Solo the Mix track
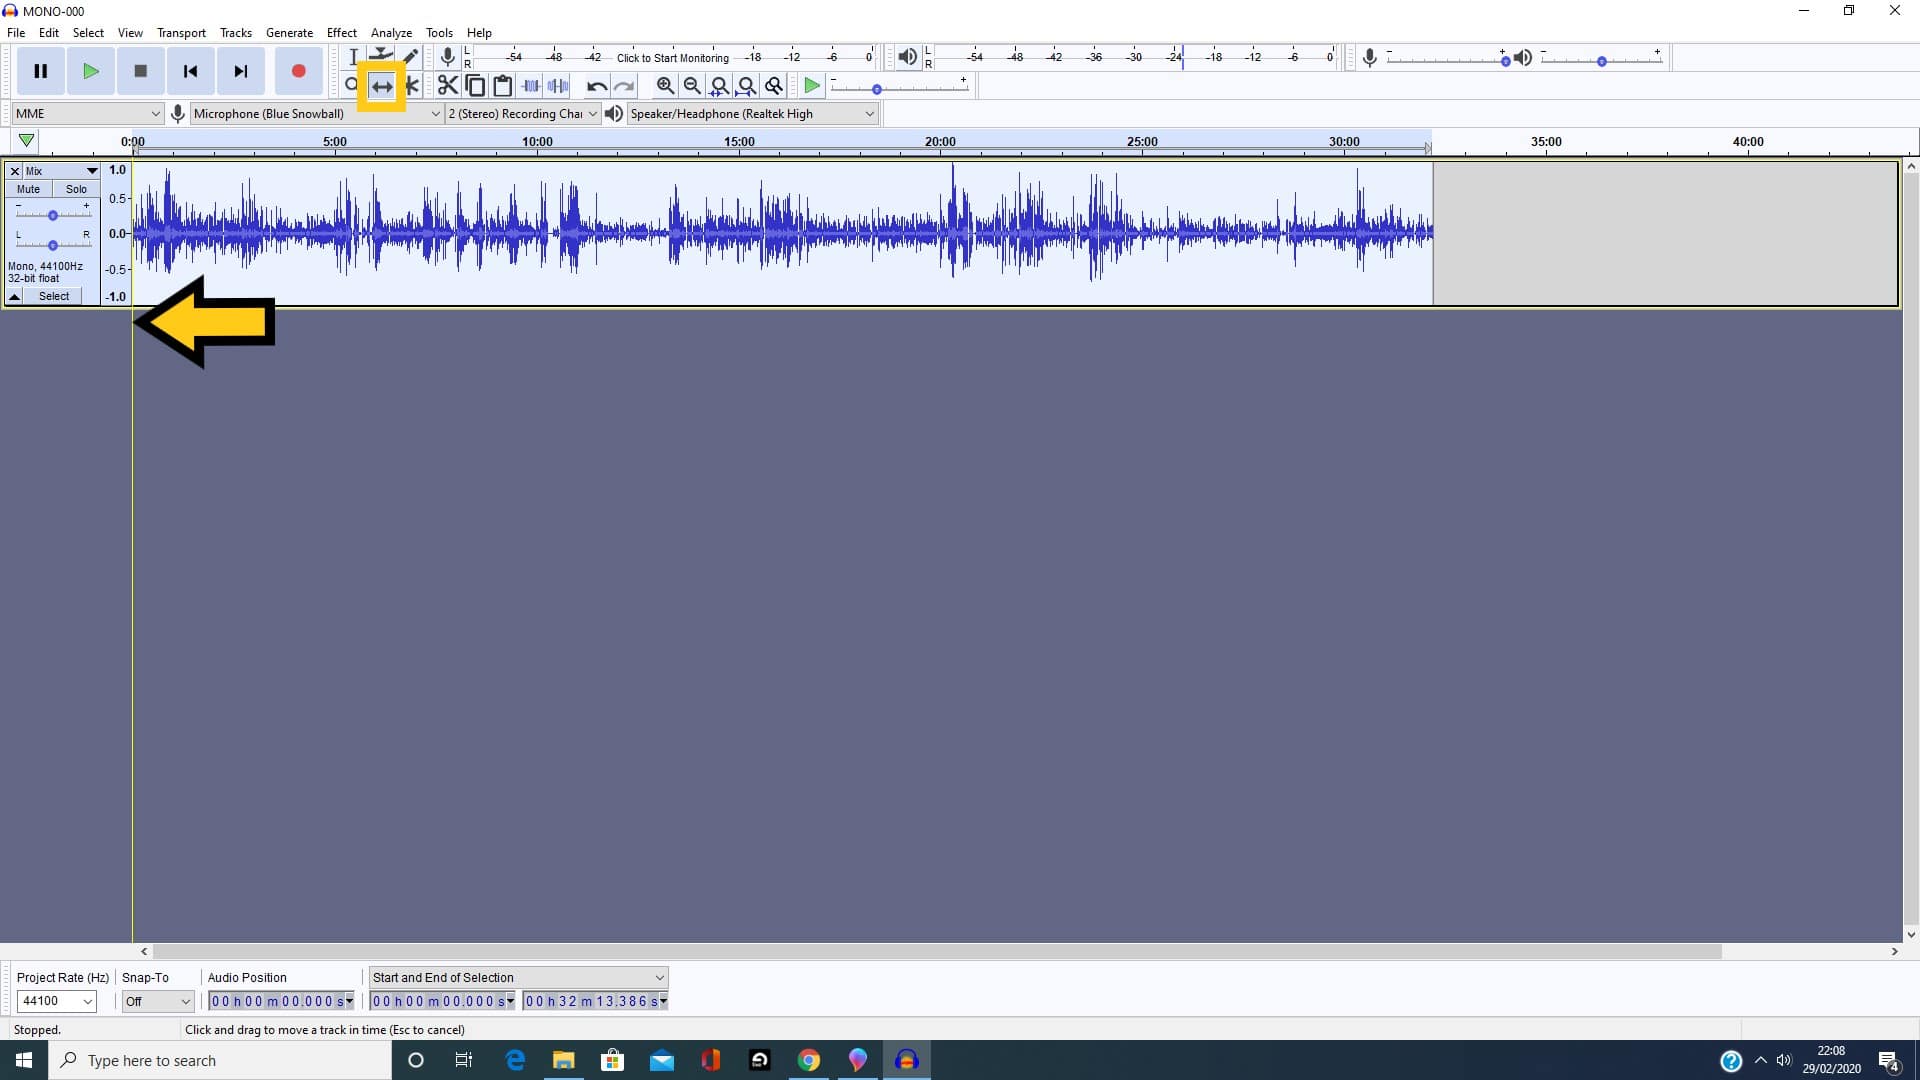The height and width of the screenshot is (1080, 1920). click(x=76, y=189)
